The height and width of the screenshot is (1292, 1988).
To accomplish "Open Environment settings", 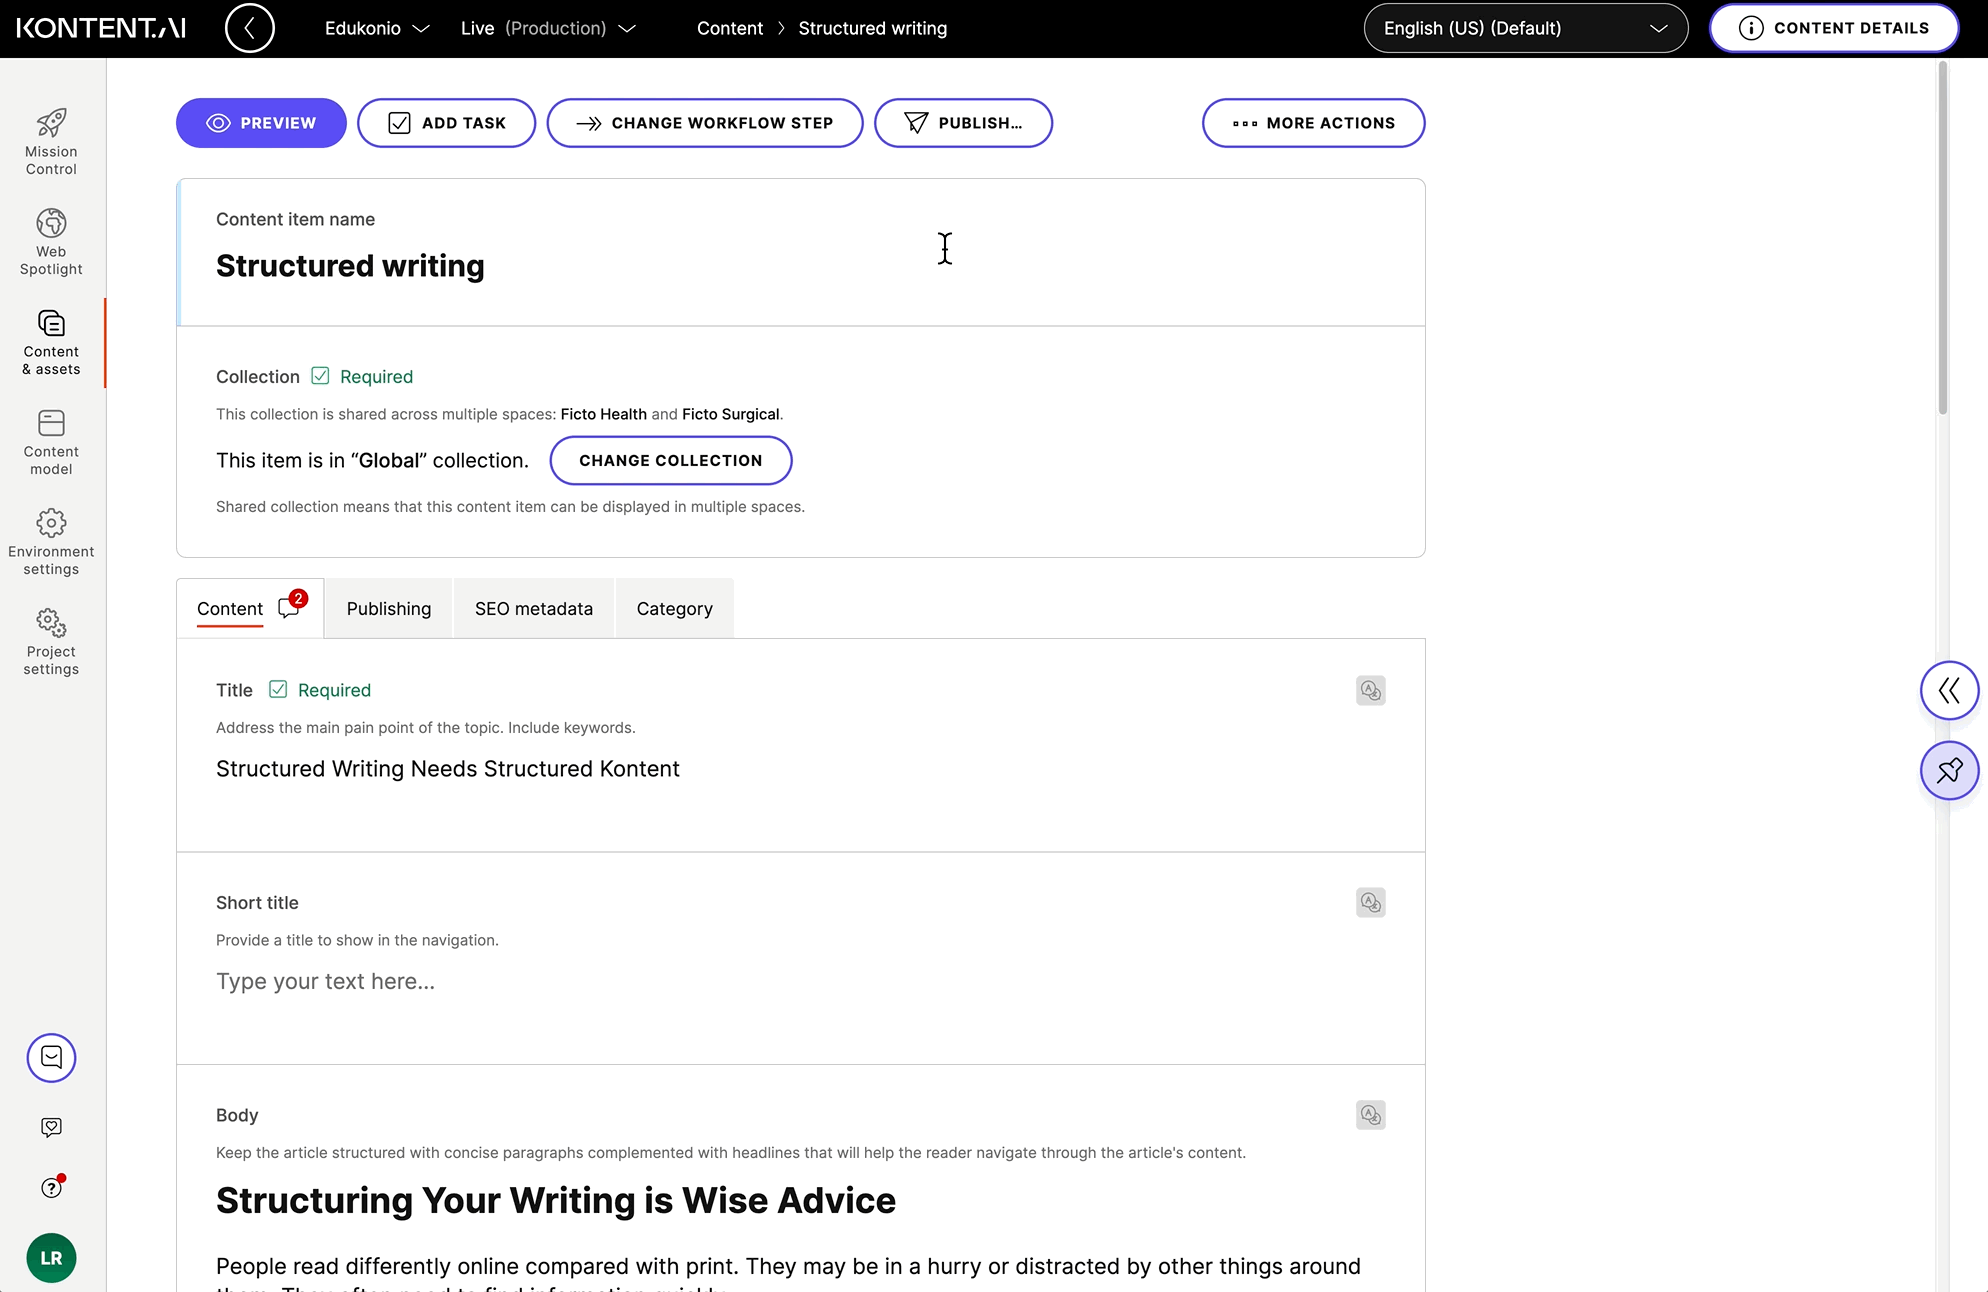I will tap(51, 540).
